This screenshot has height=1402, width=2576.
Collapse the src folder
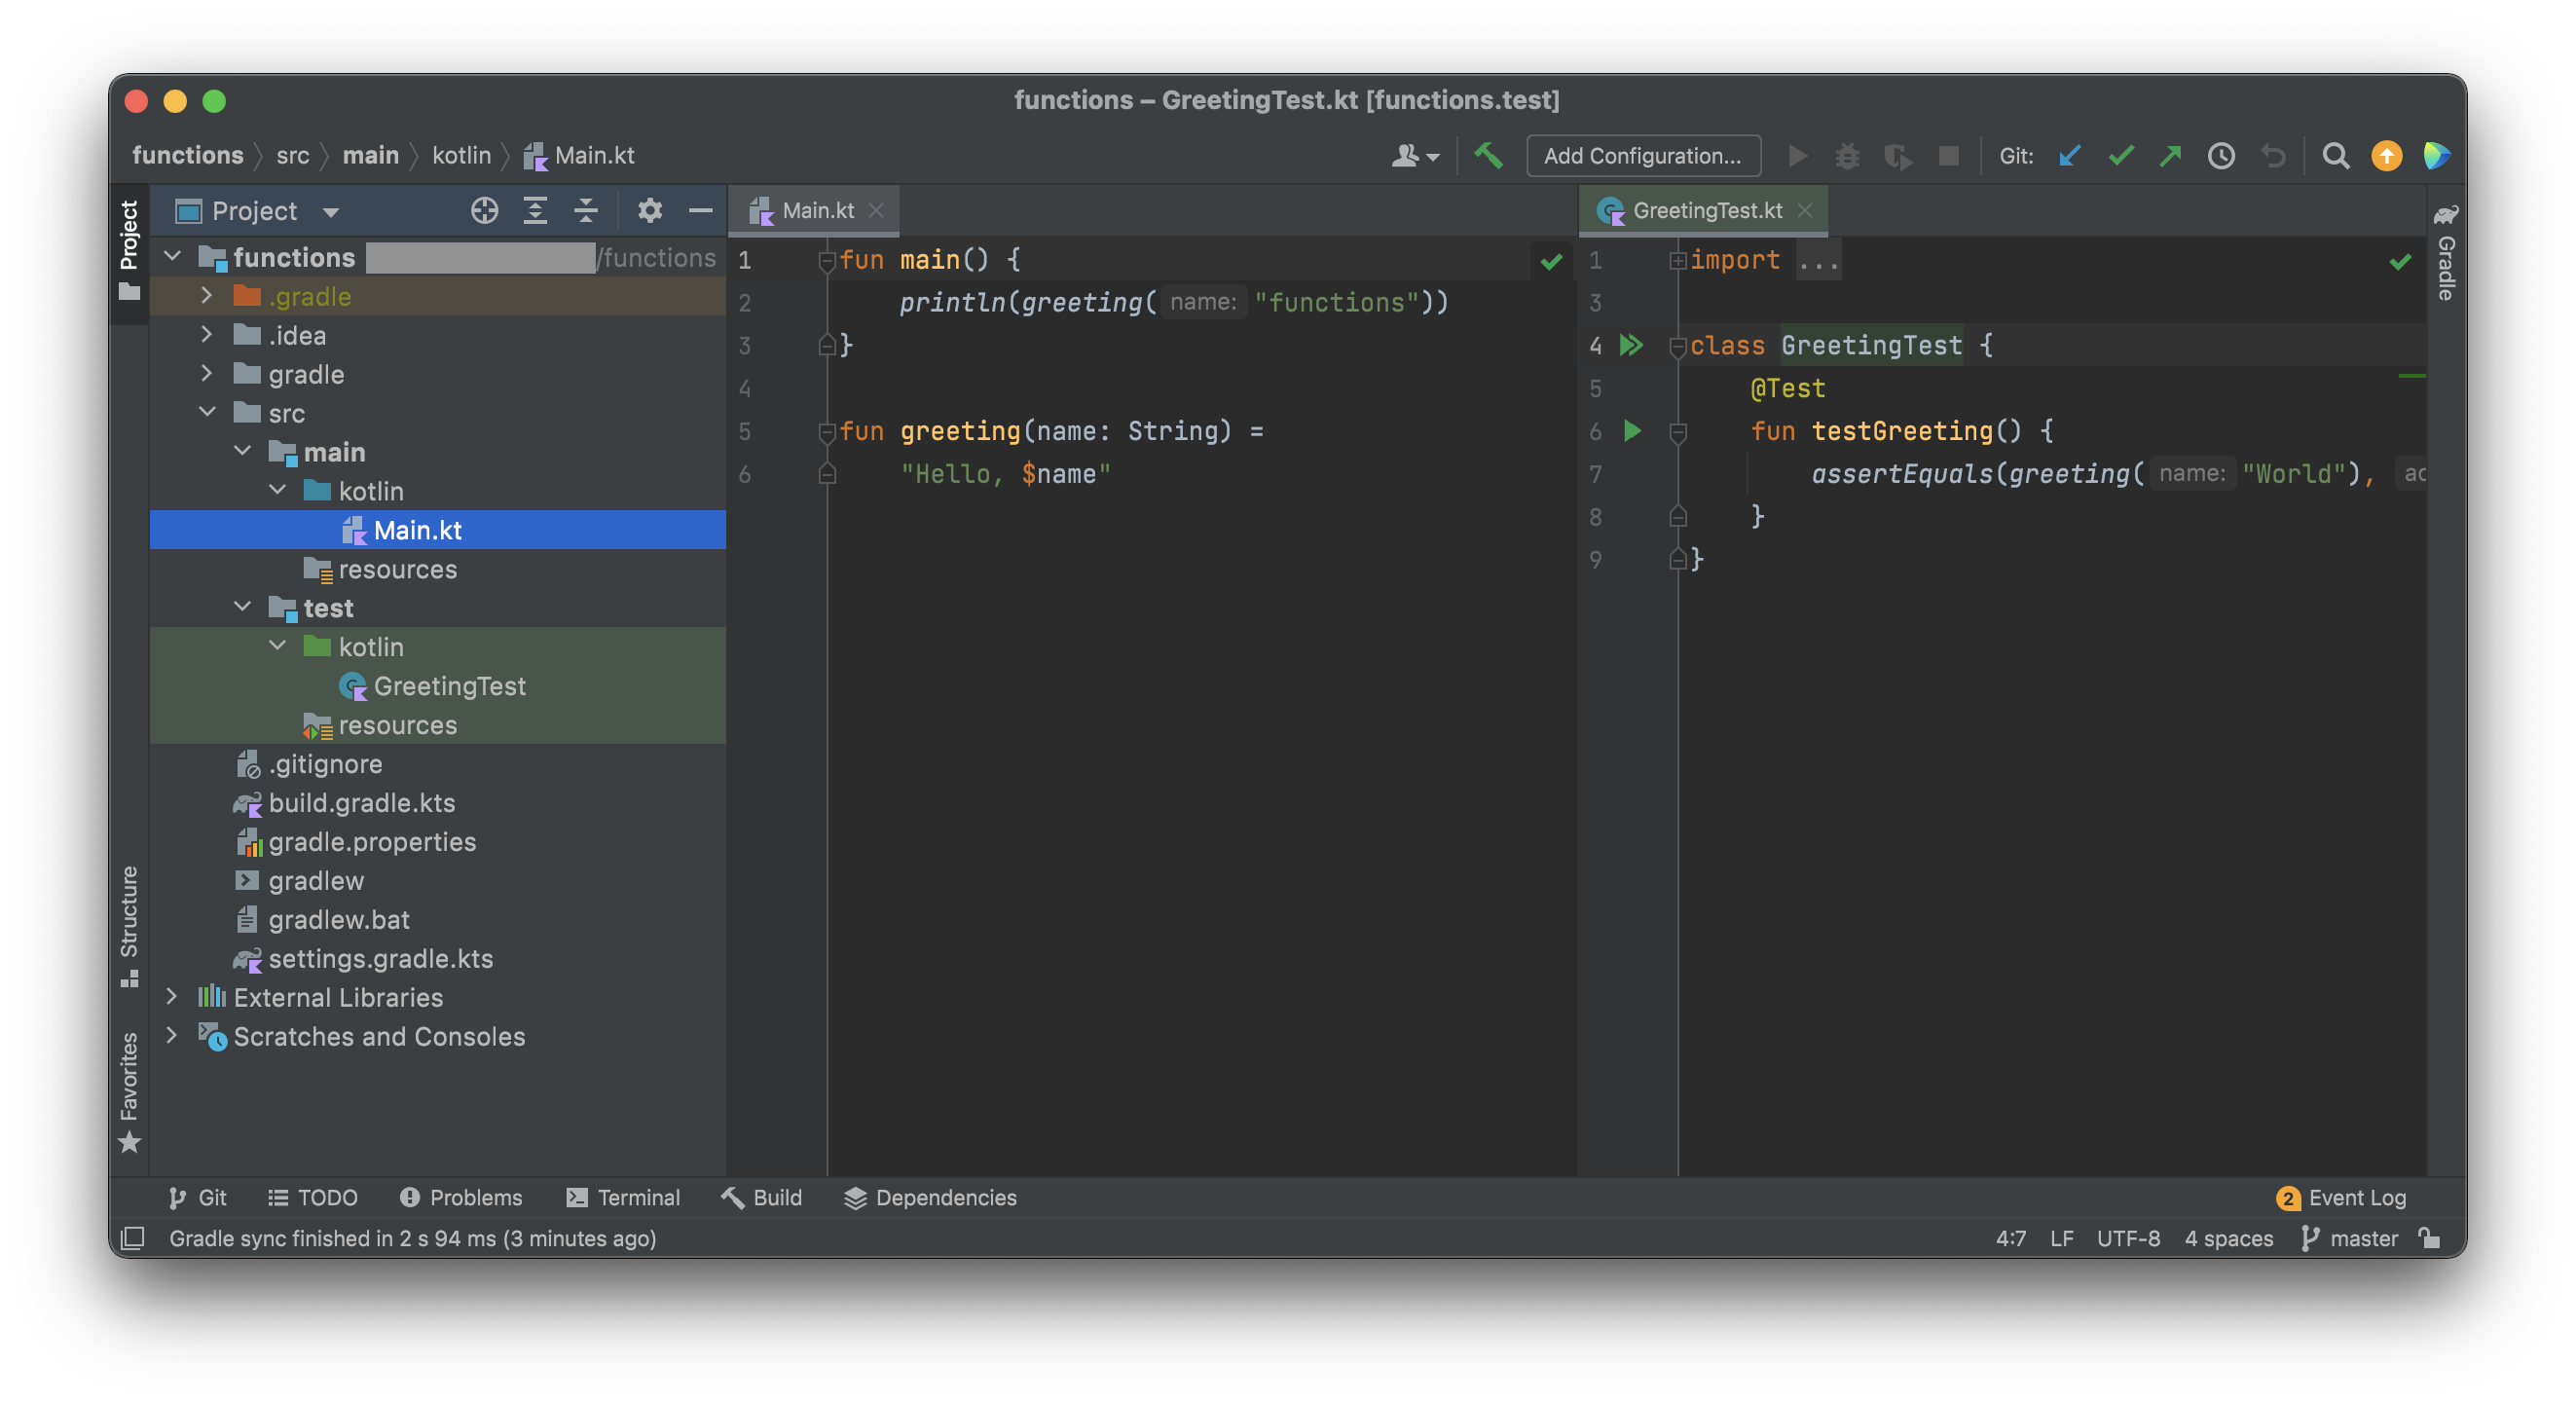coord(207,413)
